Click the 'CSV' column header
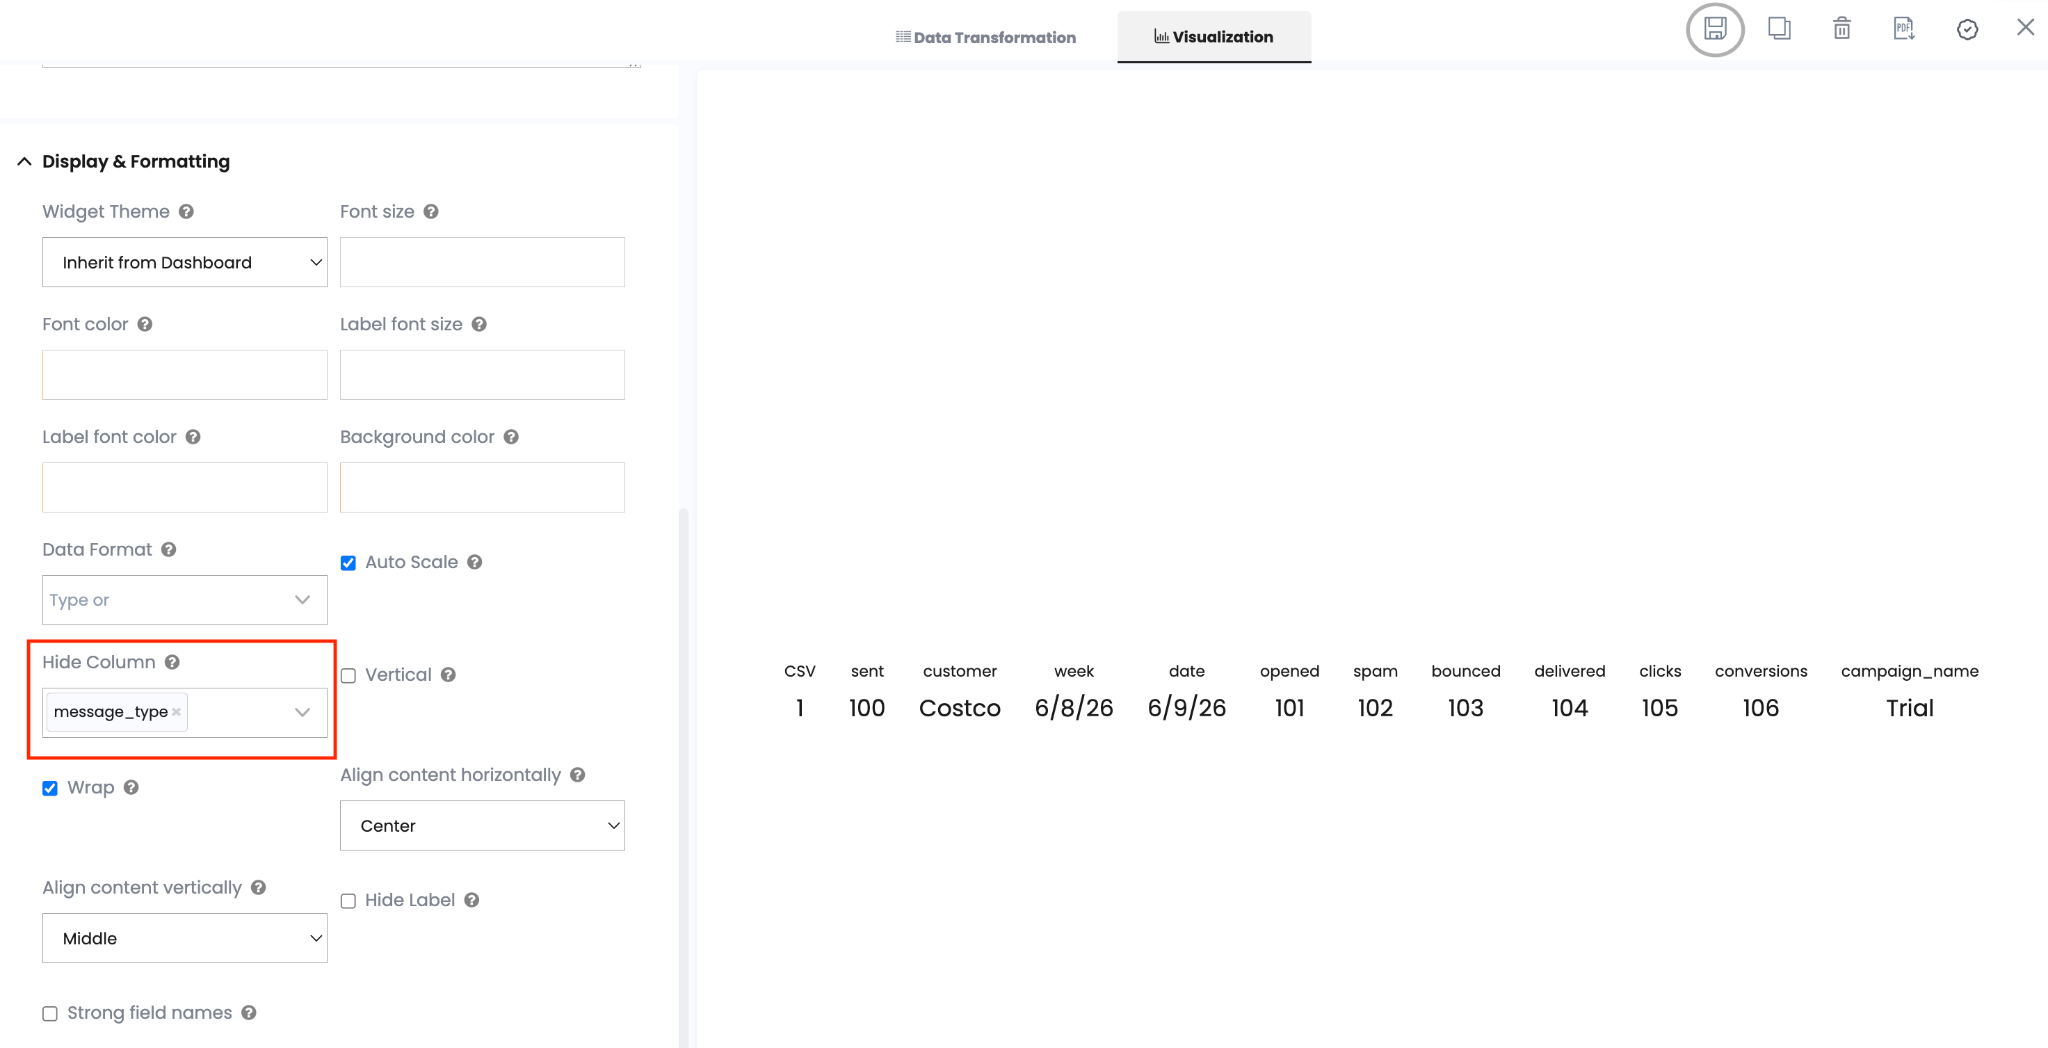Screen dimensions: 2048x1048 pos(800,671)
